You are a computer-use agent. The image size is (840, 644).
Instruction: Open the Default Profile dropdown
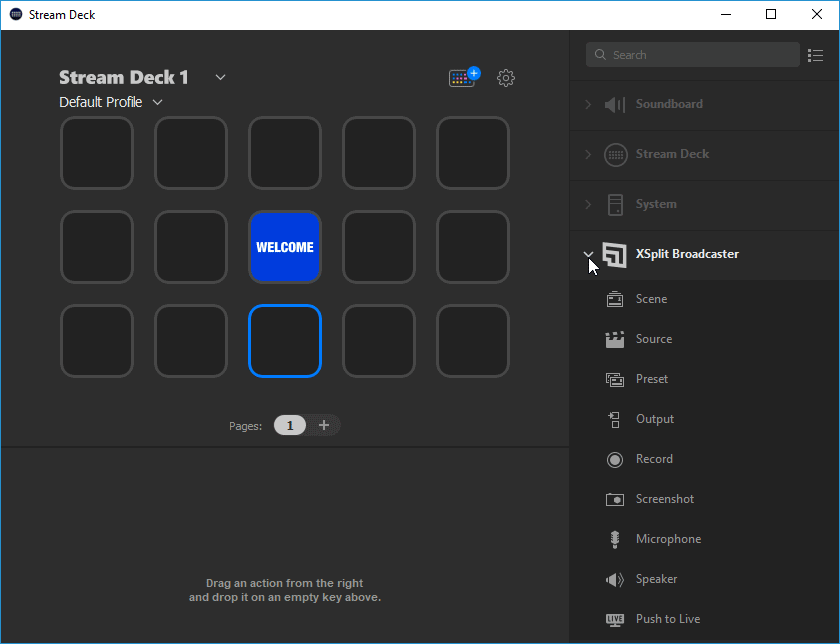point(157,102)
